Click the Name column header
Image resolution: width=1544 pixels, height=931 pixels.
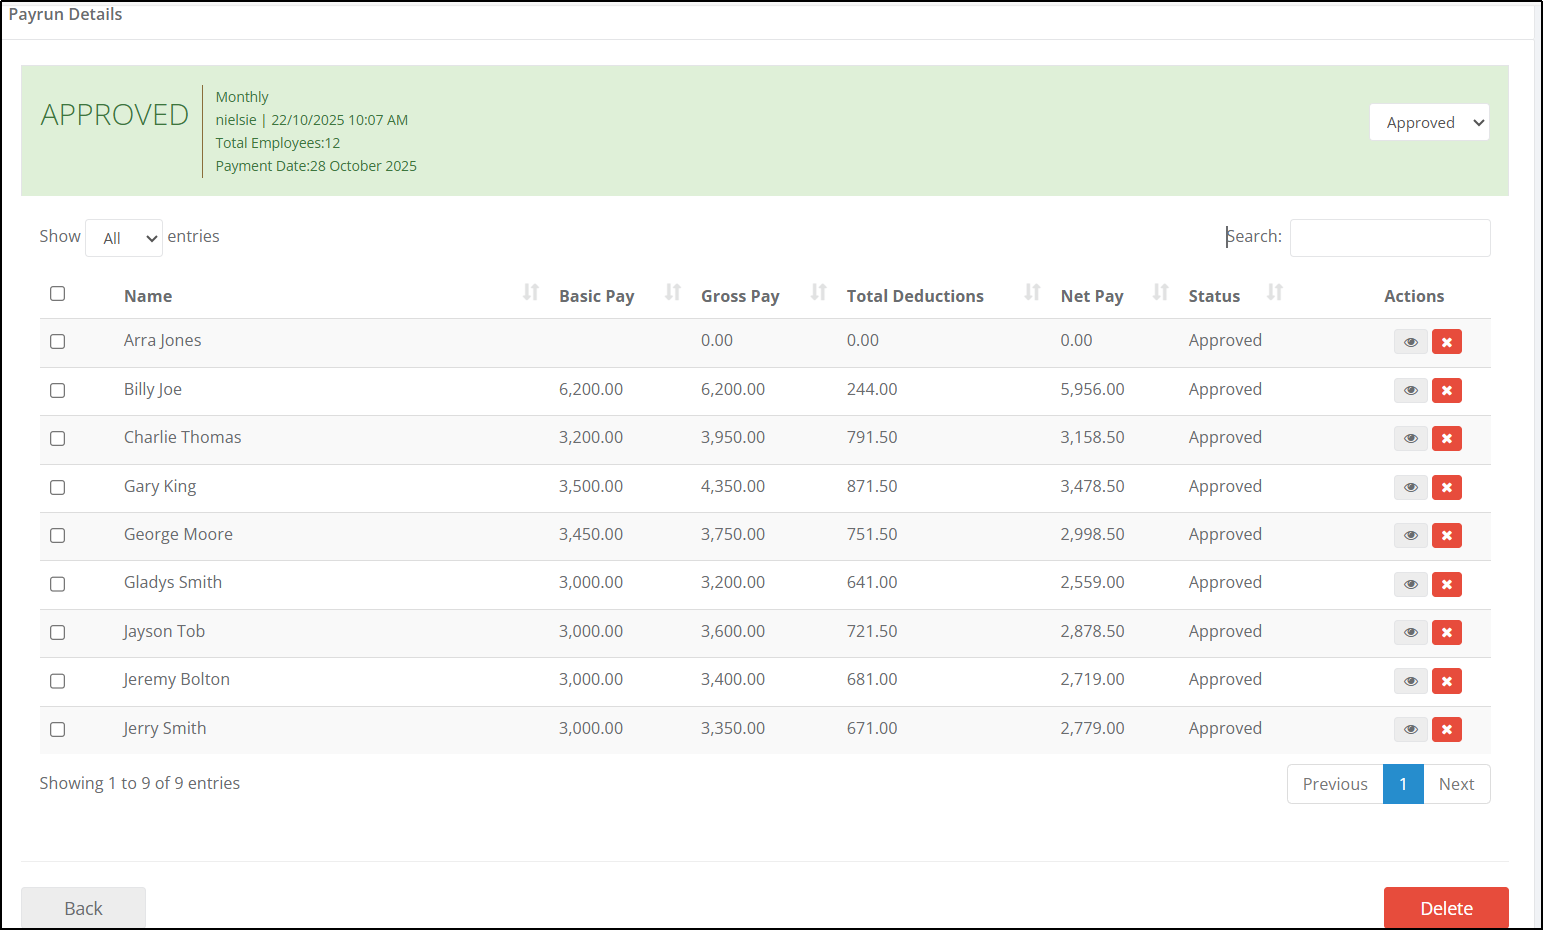coord(148,296)
